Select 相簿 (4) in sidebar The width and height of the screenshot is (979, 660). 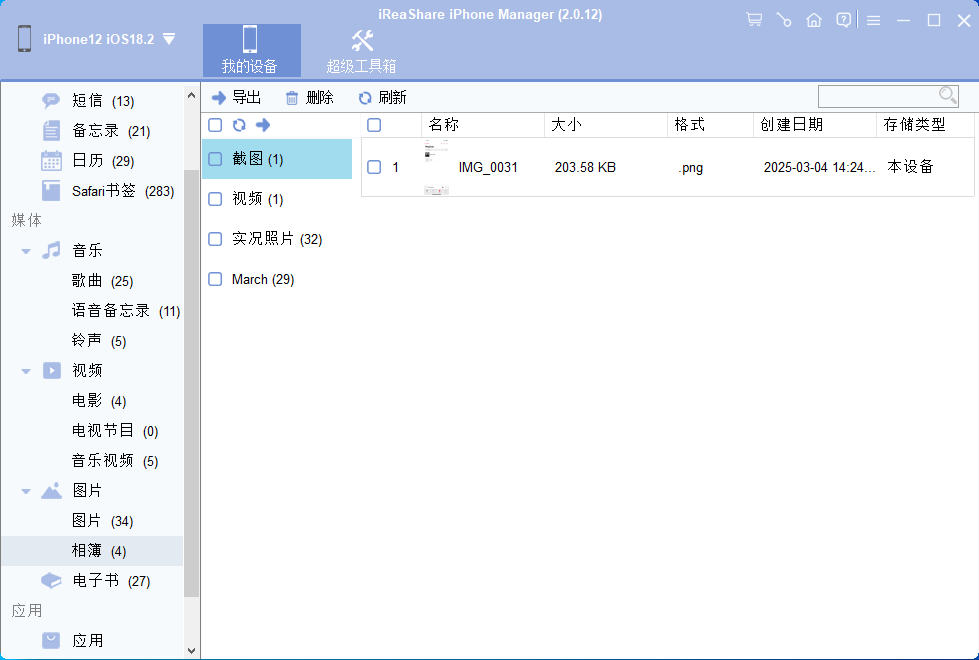coord(92,551)
